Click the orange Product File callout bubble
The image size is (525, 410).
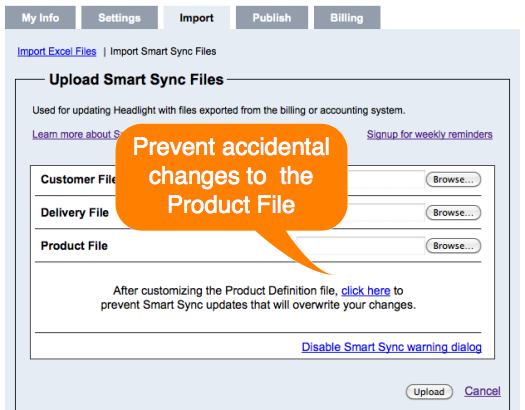click(x=231, y=177)
